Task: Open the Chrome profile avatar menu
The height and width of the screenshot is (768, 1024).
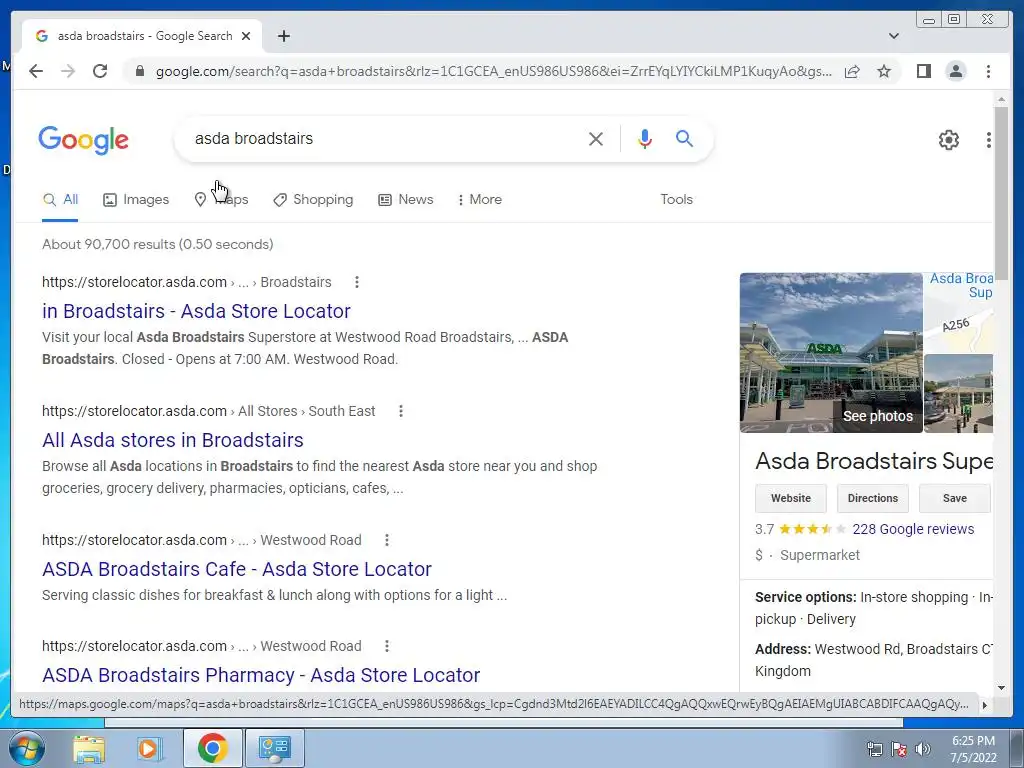Action: [955, 71]
